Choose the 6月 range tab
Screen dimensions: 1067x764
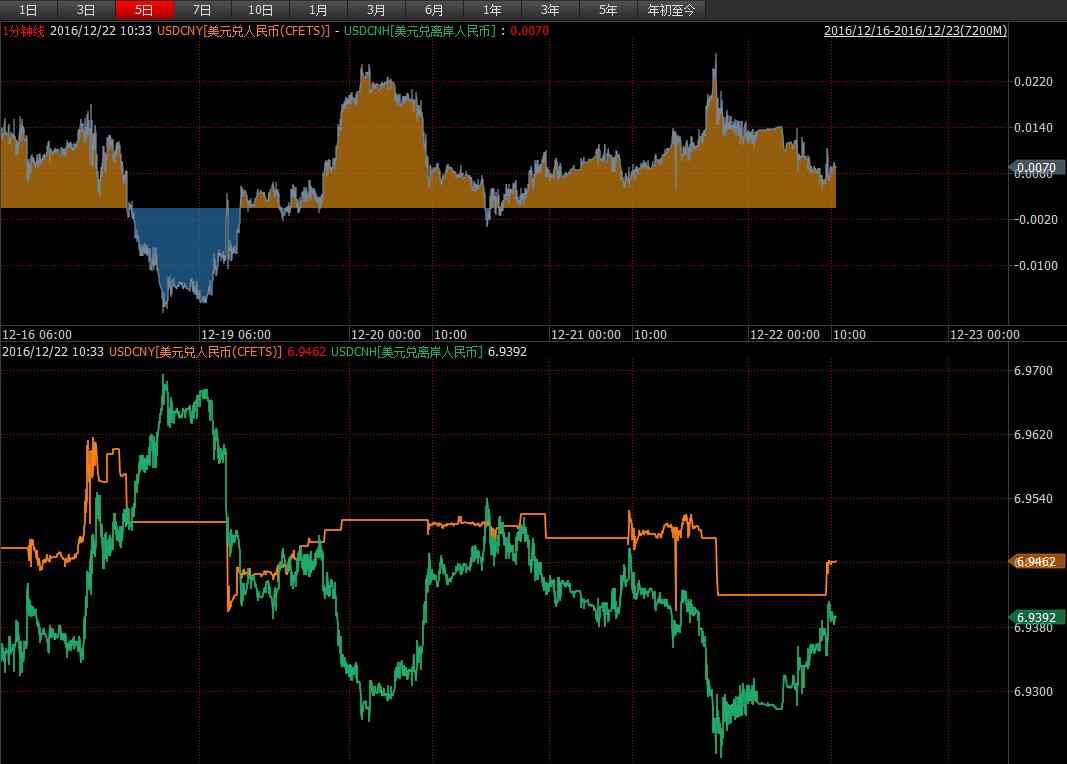point(434,10)
